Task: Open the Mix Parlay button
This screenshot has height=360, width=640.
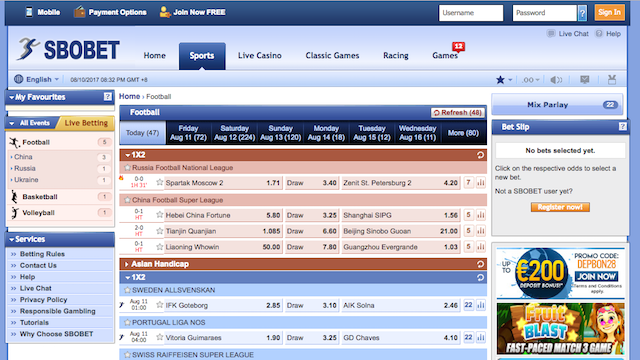Action: (557, 104)
